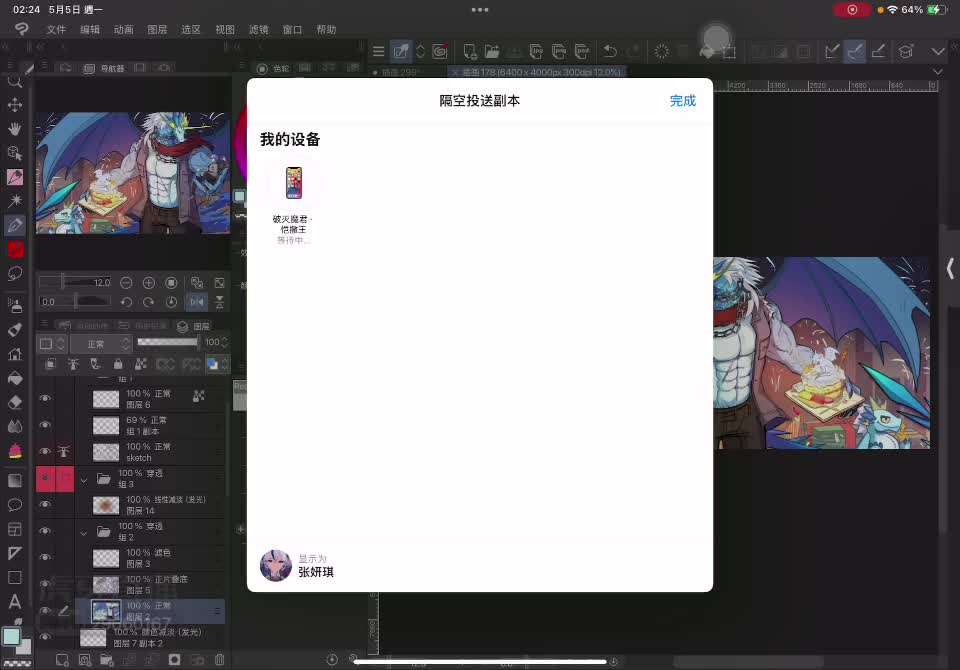960x670 pixels.
Task: Open the 滤镜 menu
Action: [259, 29]
